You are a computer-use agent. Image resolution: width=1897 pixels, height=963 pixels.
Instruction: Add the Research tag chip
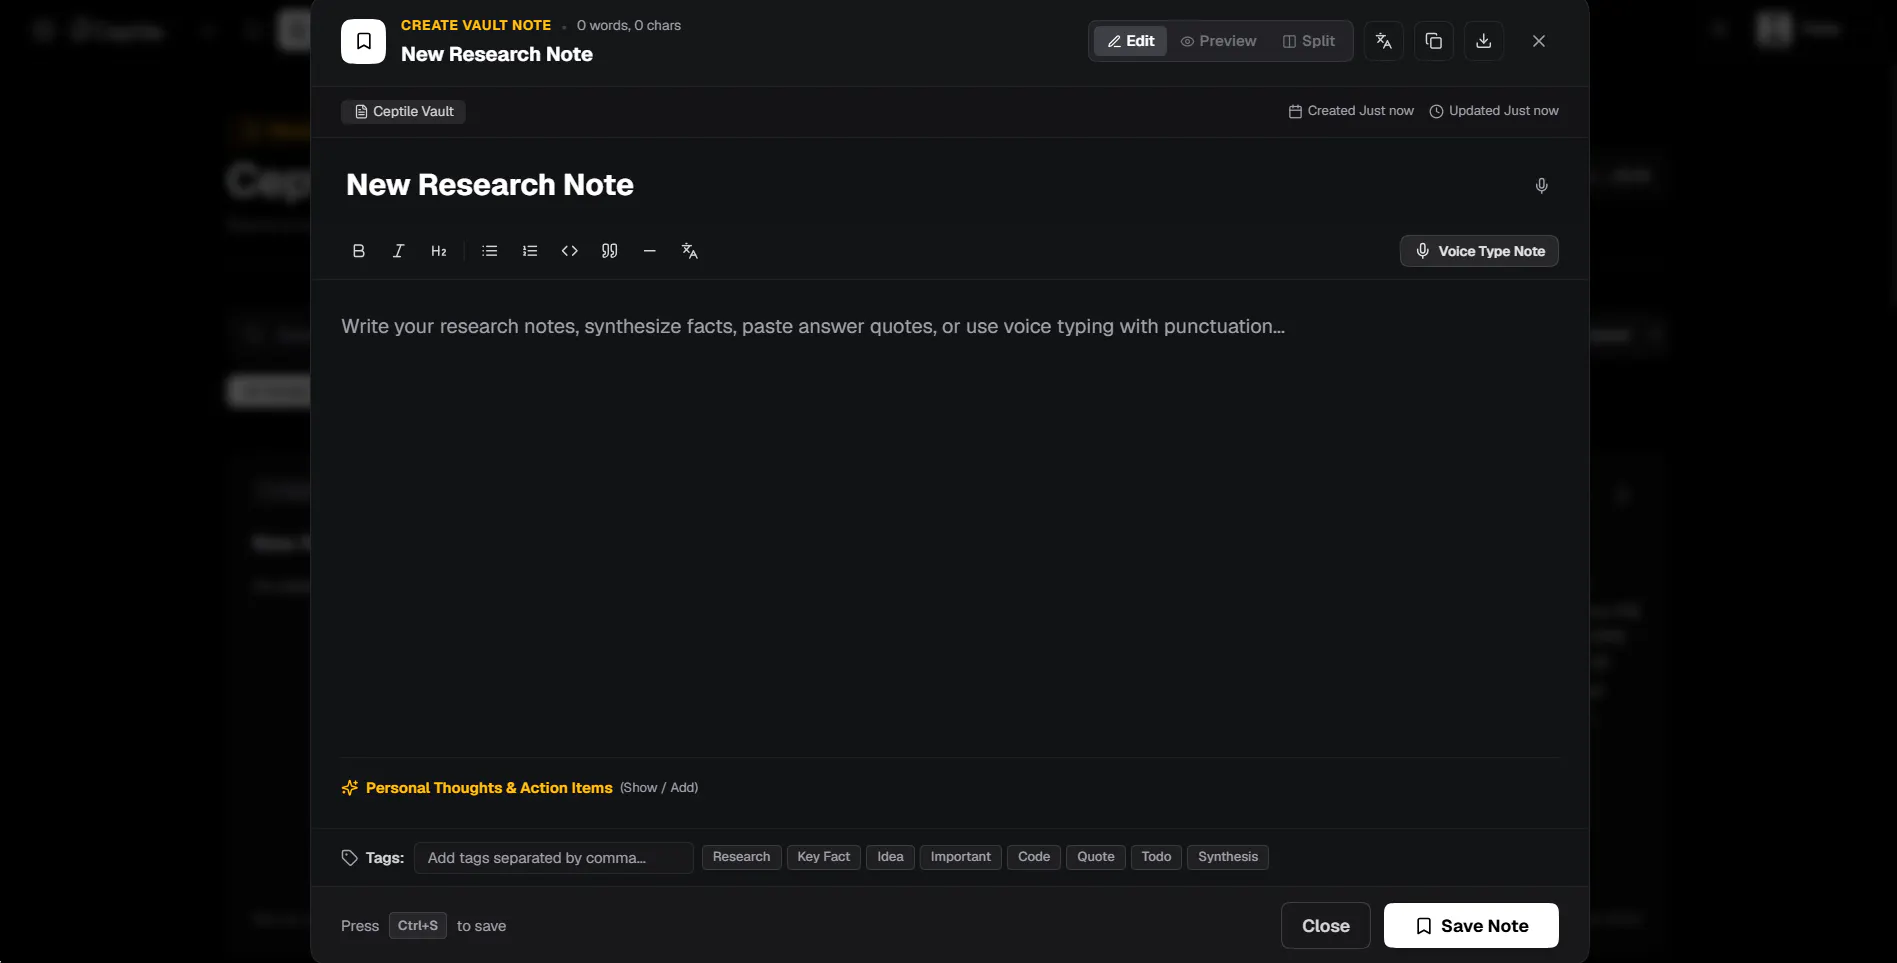point(742,857)
